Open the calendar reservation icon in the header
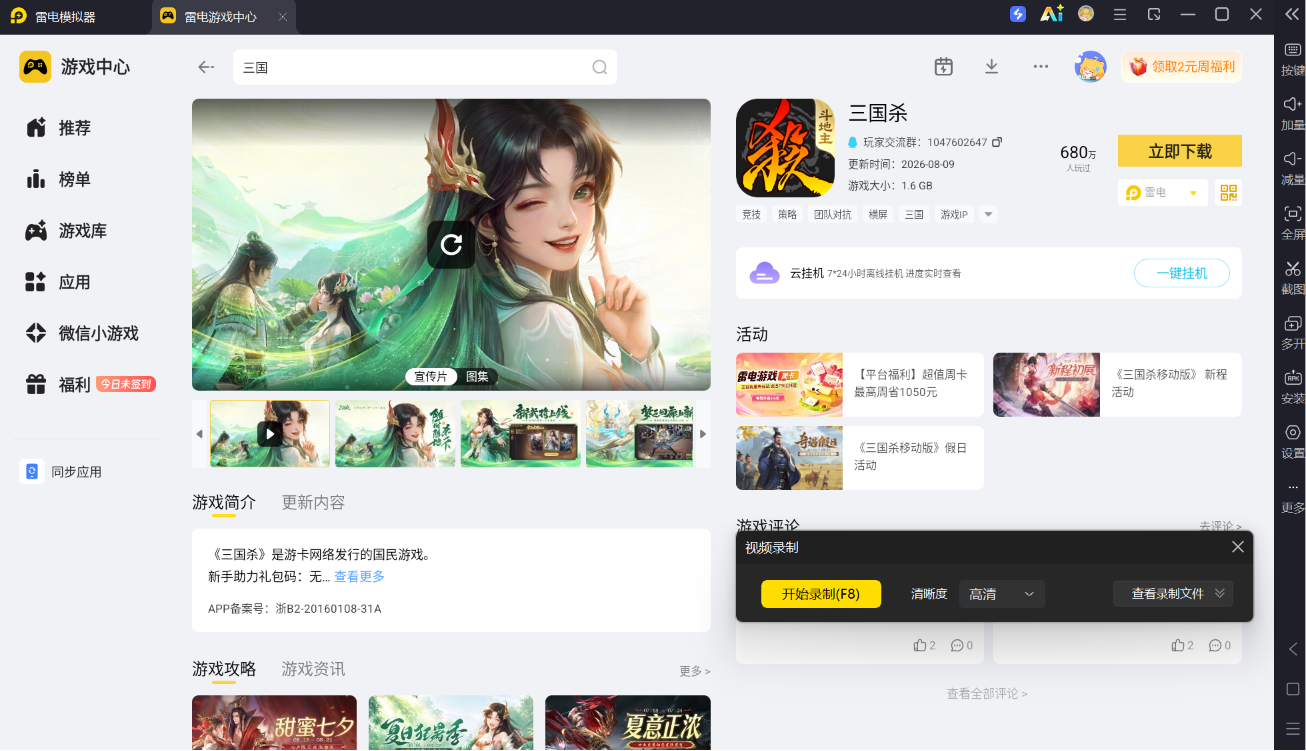 click(x=943, y=67)
